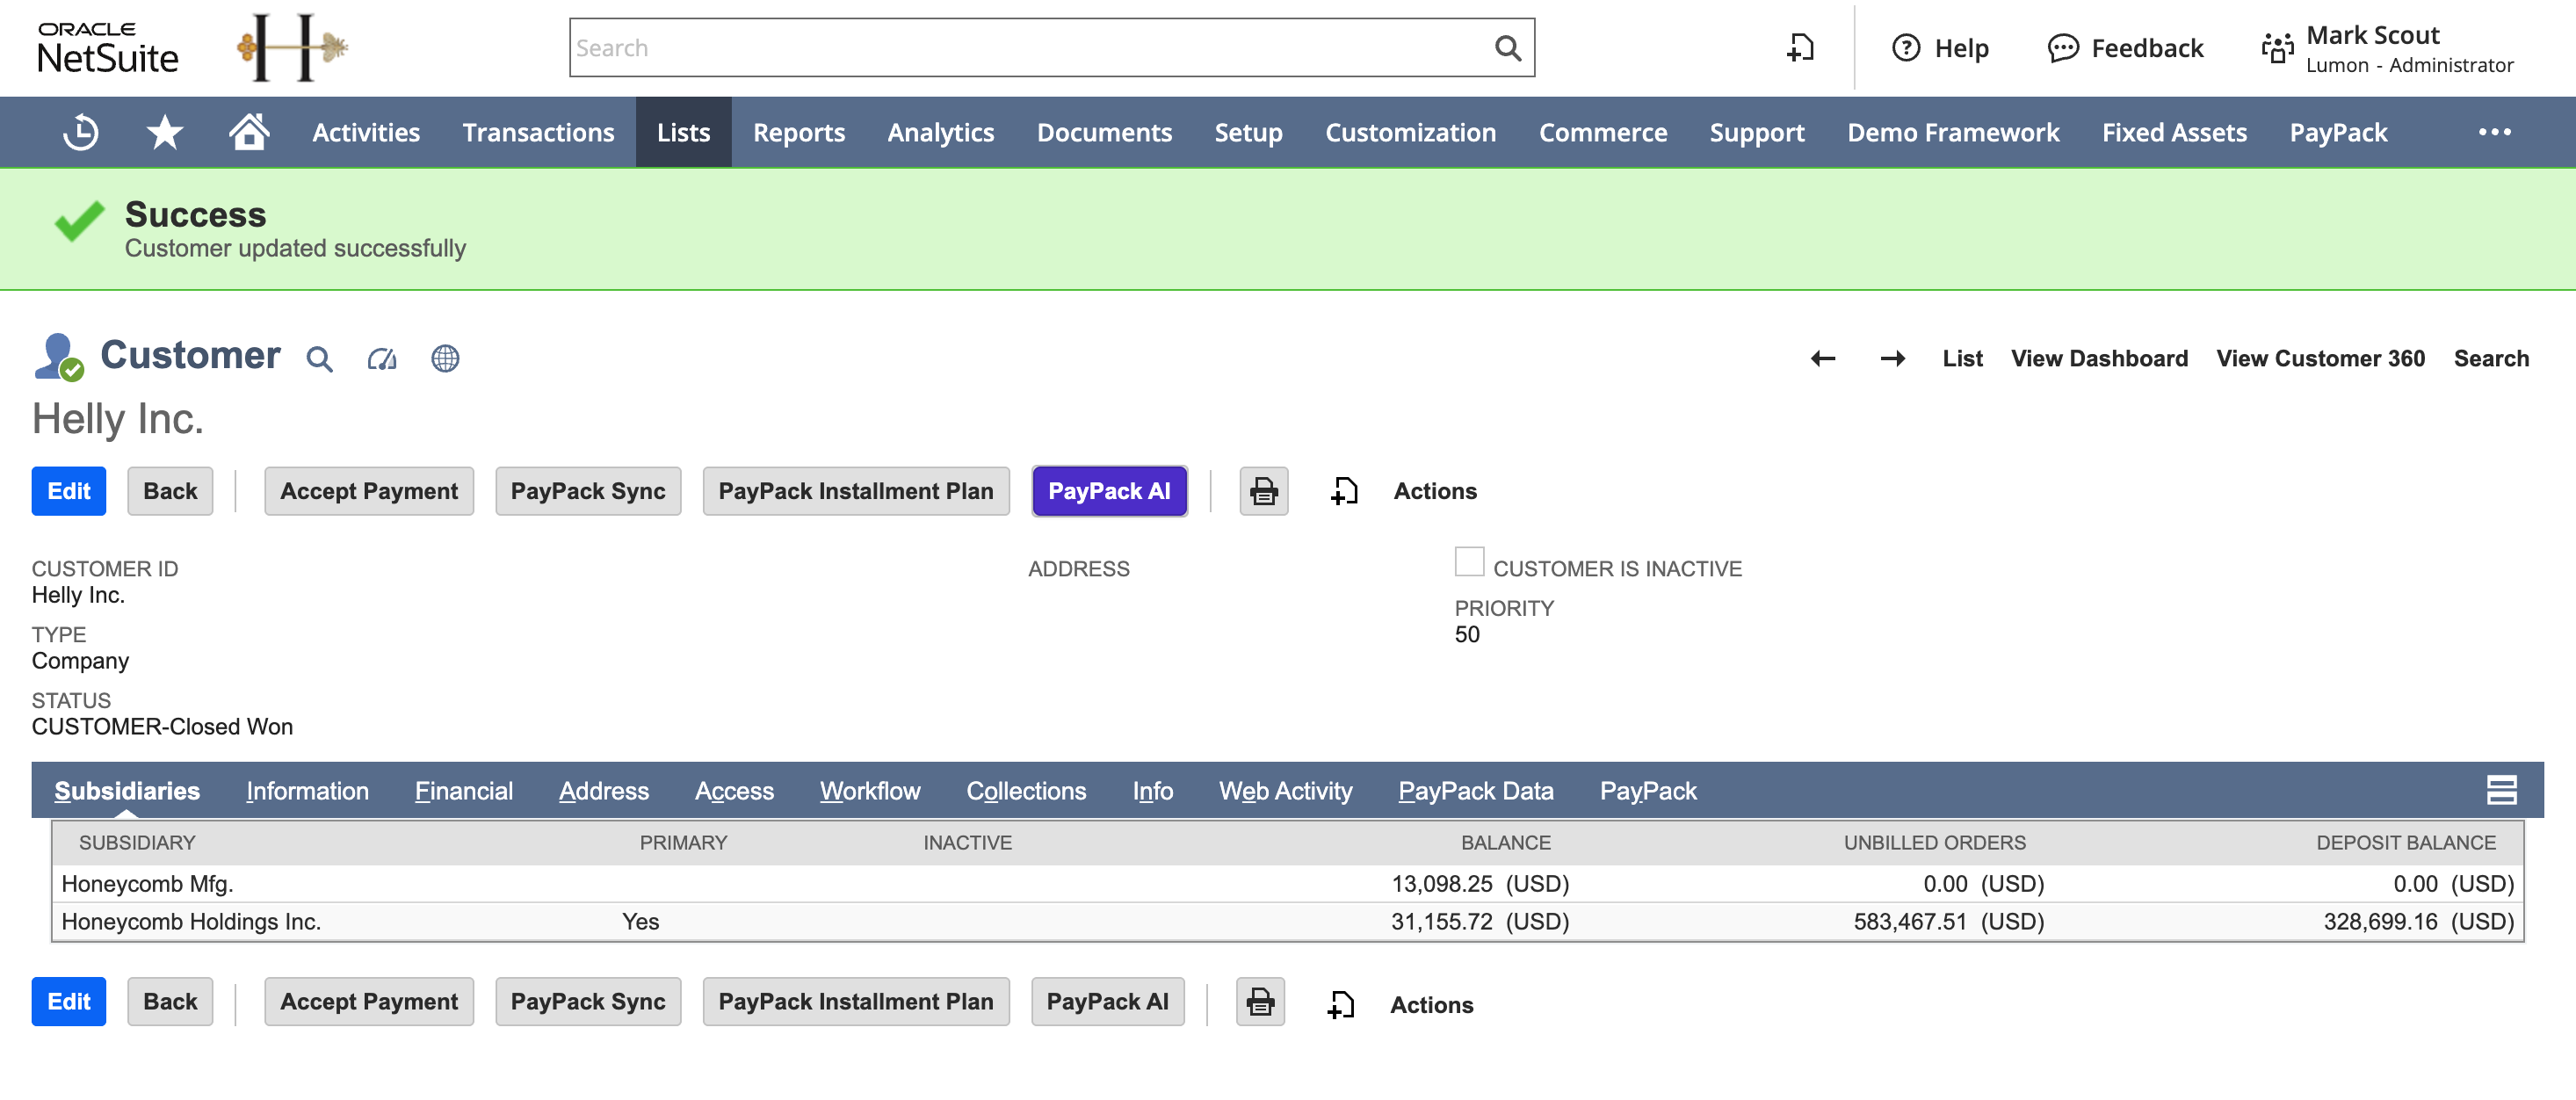Click the bottom print icon button
The image size is (2576, 1100).
(x=1260, y=1001)
